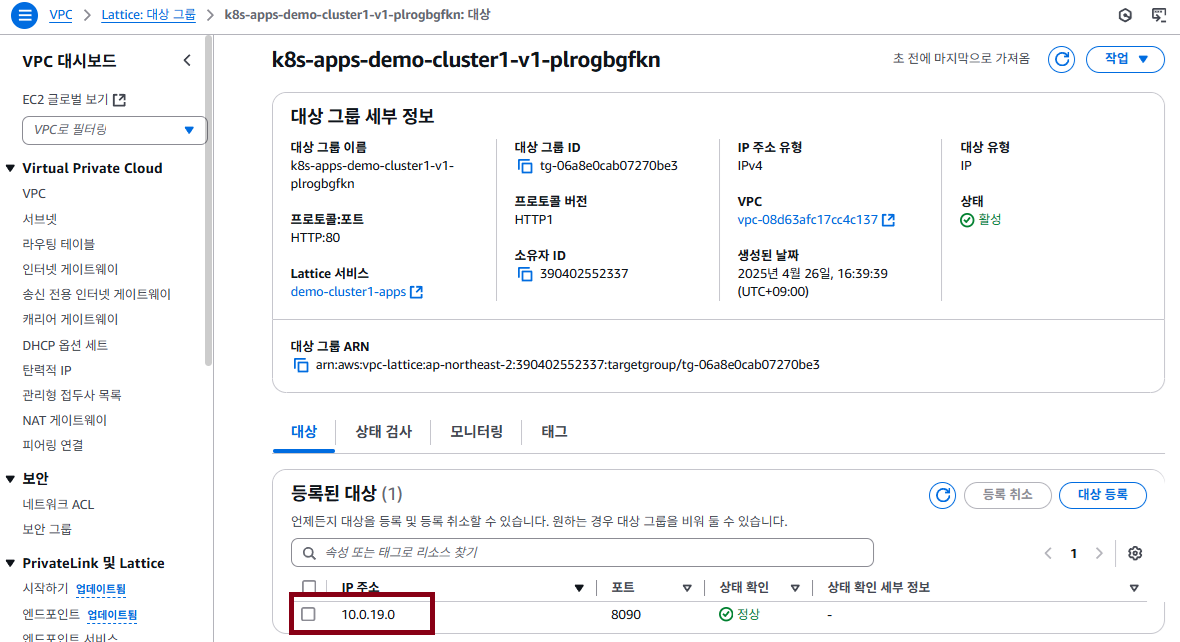Copy the target group ID
This screenshot has height=642, width=1180.
525,166
